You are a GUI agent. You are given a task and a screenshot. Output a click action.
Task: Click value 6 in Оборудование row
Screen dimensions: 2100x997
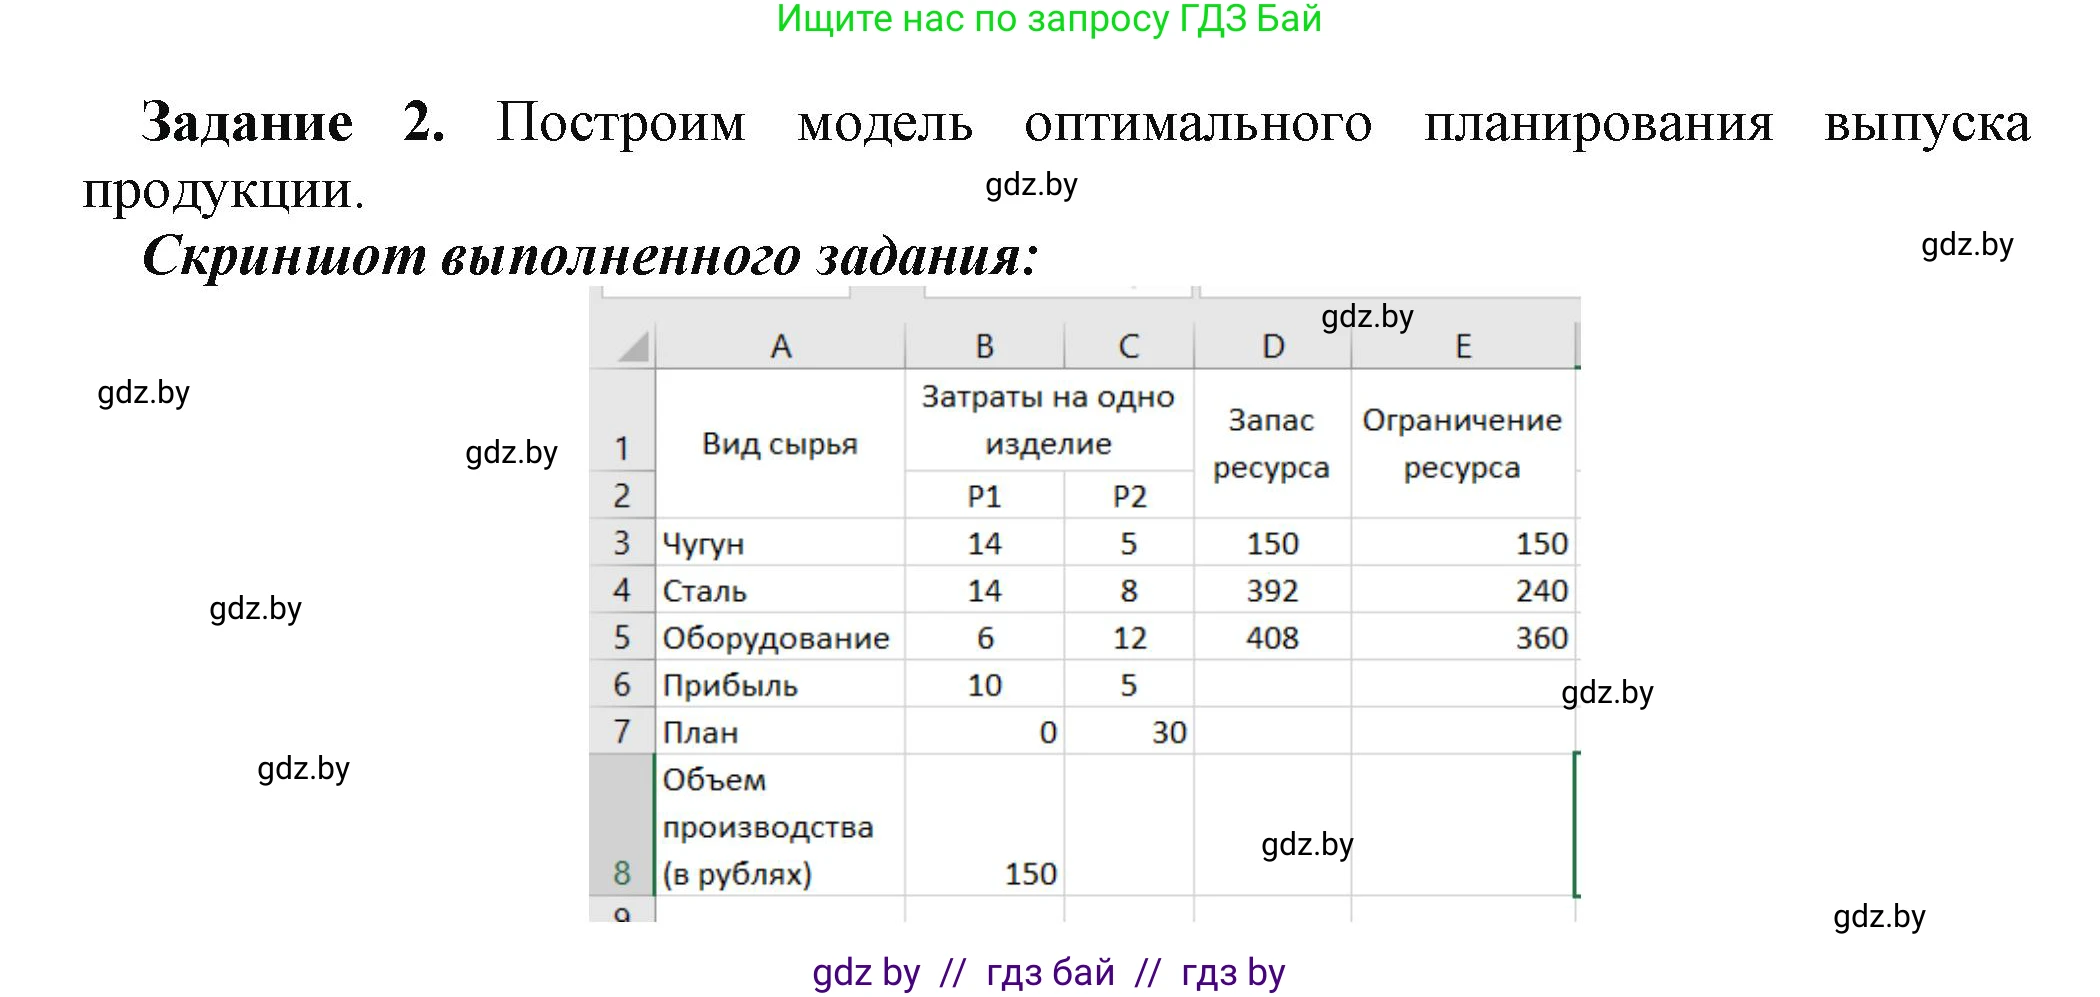coord(985,637)
